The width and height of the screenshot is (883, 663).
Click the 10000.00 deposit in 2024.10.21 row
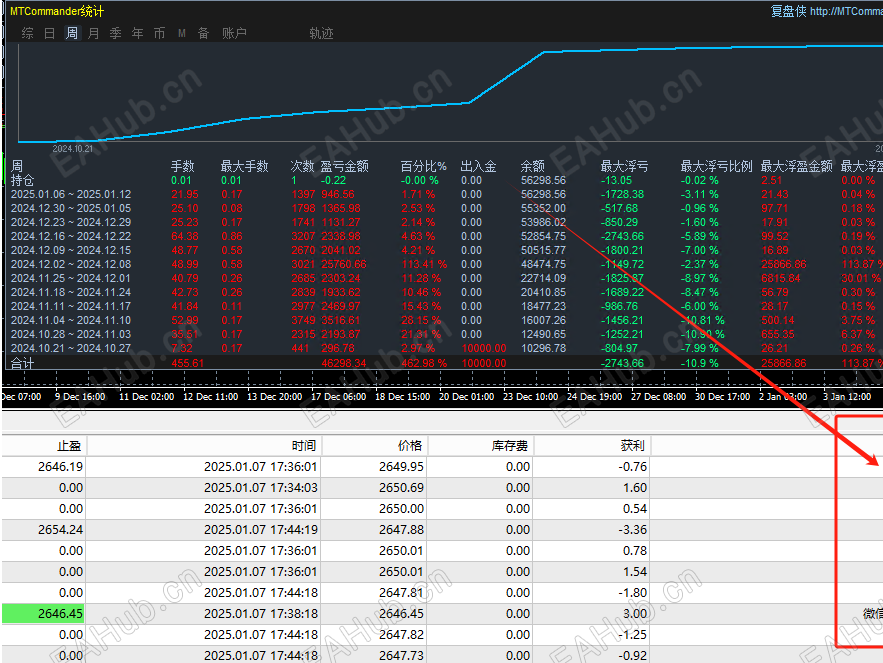[484, 348]
